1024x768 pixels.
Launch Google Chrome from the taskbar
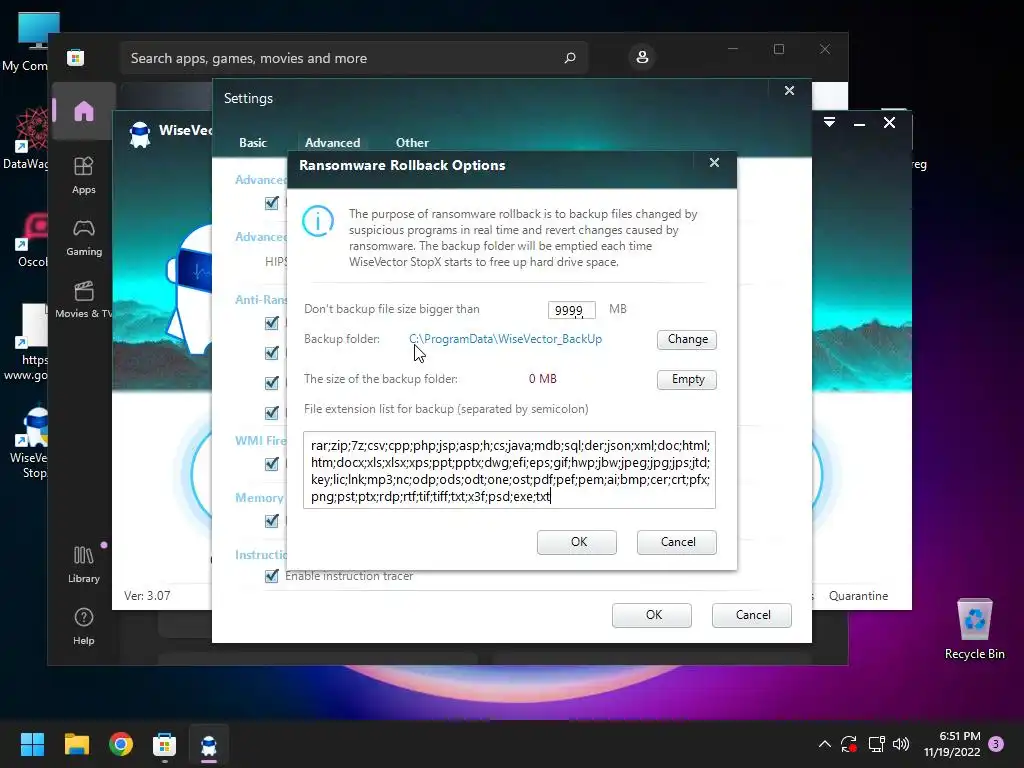coord(121,744)
